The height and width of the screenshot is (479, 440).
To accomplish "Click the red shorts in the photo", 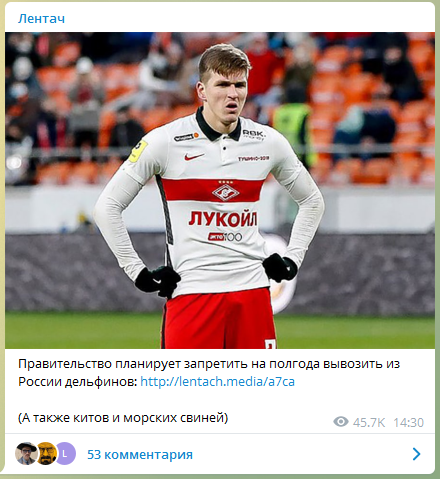I will [219, 320].
